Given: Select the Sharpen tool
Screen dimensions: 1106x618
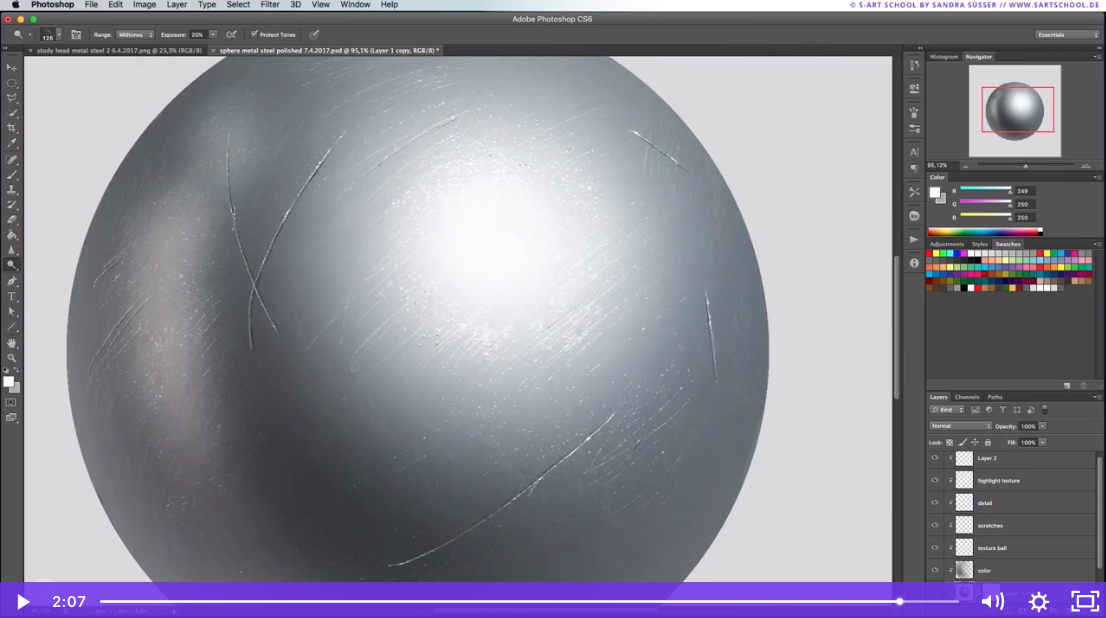Looking at the screenshot, I should pos(12,250).
